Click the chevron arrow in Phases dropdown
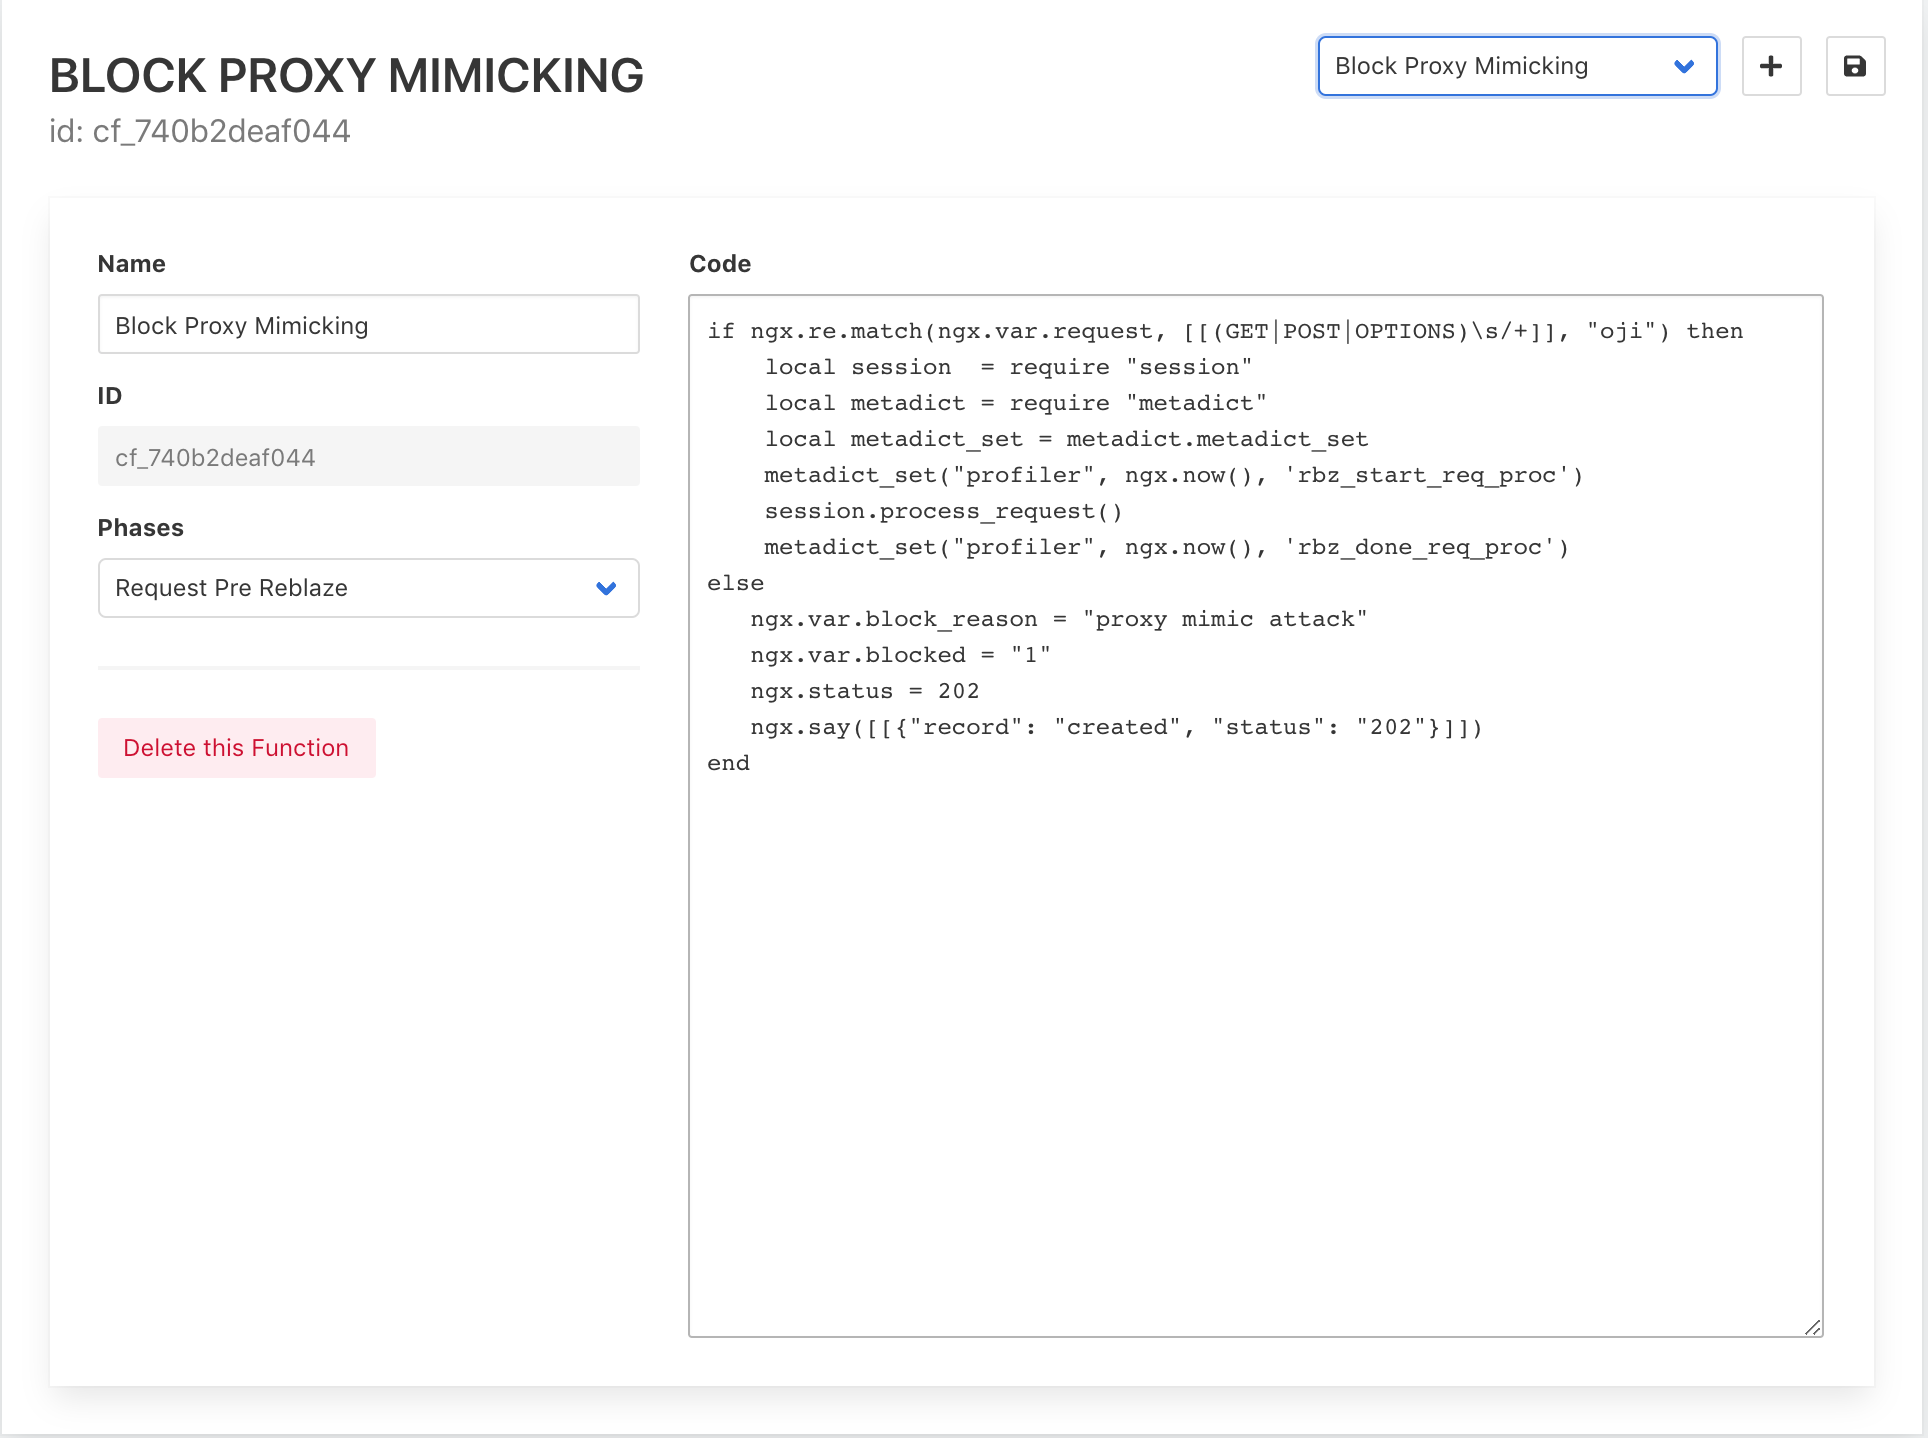 click(x=606, y=588)
